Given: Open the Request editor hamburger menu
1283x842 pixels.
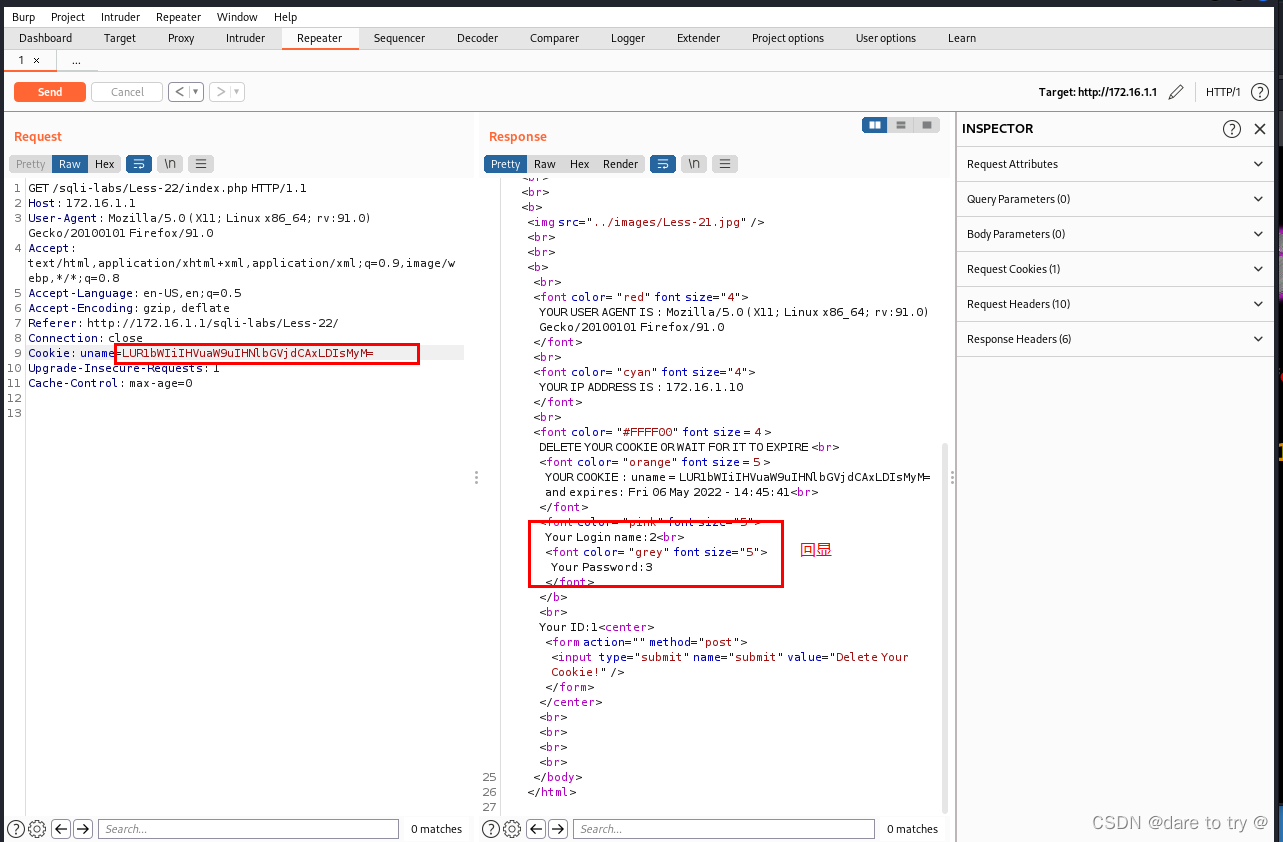Looking at the screenshot, I should point(201,164).
